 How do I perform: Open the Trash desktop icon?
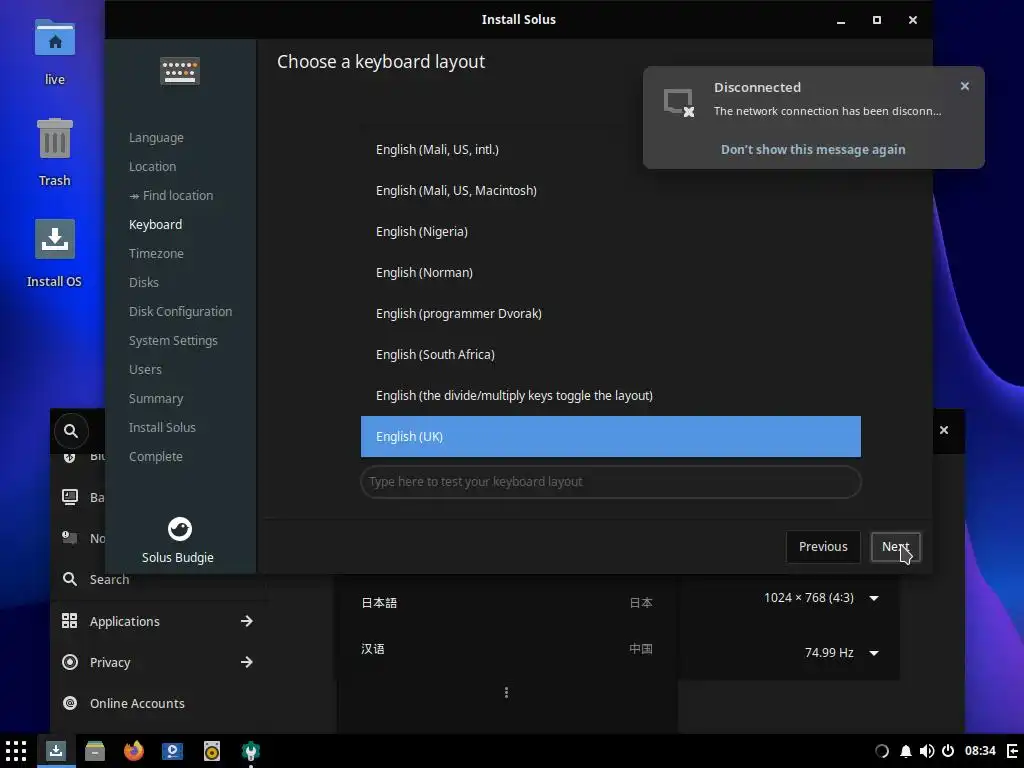pyautogui.click(x=55, y=152)
